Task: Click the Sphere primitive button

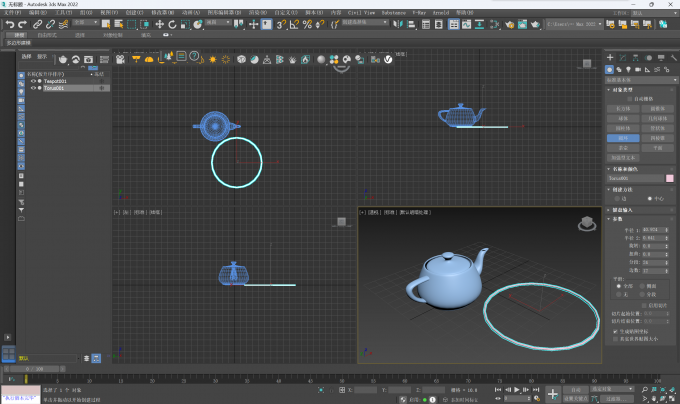Action: tap(623, 119)
